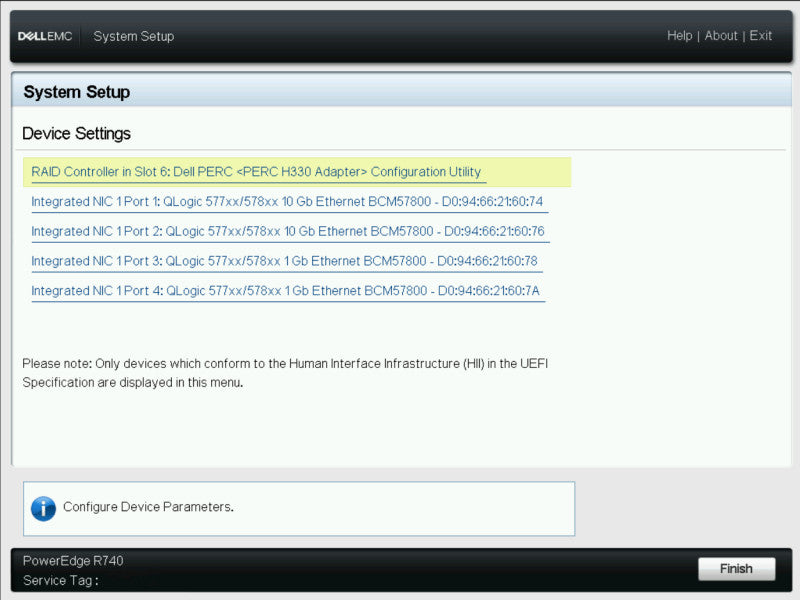Click the 'System Setup' text beside the Dell logo
Screen dimensions: 800x600
(134, 36)
